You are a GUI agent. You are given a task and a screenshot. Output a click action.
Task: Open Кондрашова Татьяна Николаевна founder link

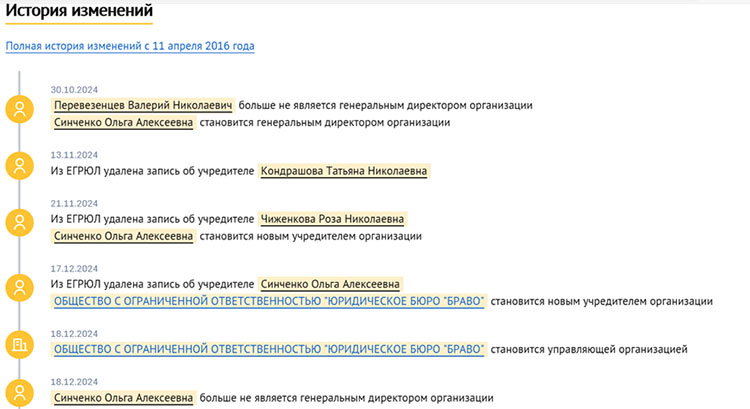pyautogui.click(x=343, y=171)
